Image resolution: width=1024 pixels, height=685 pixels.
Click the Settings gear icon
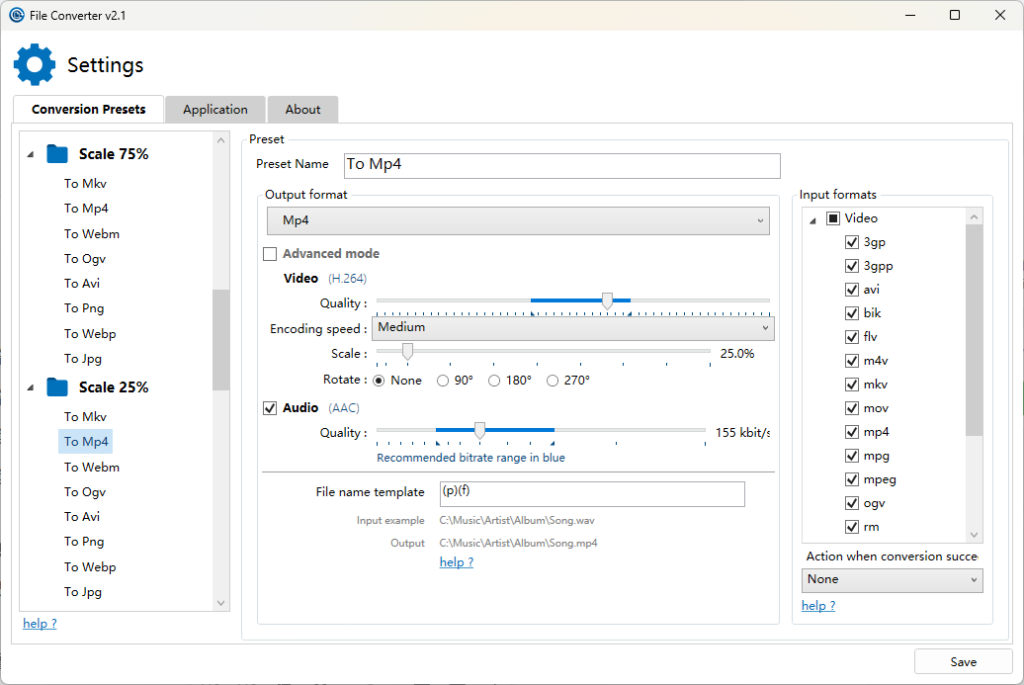click(34, 65)
